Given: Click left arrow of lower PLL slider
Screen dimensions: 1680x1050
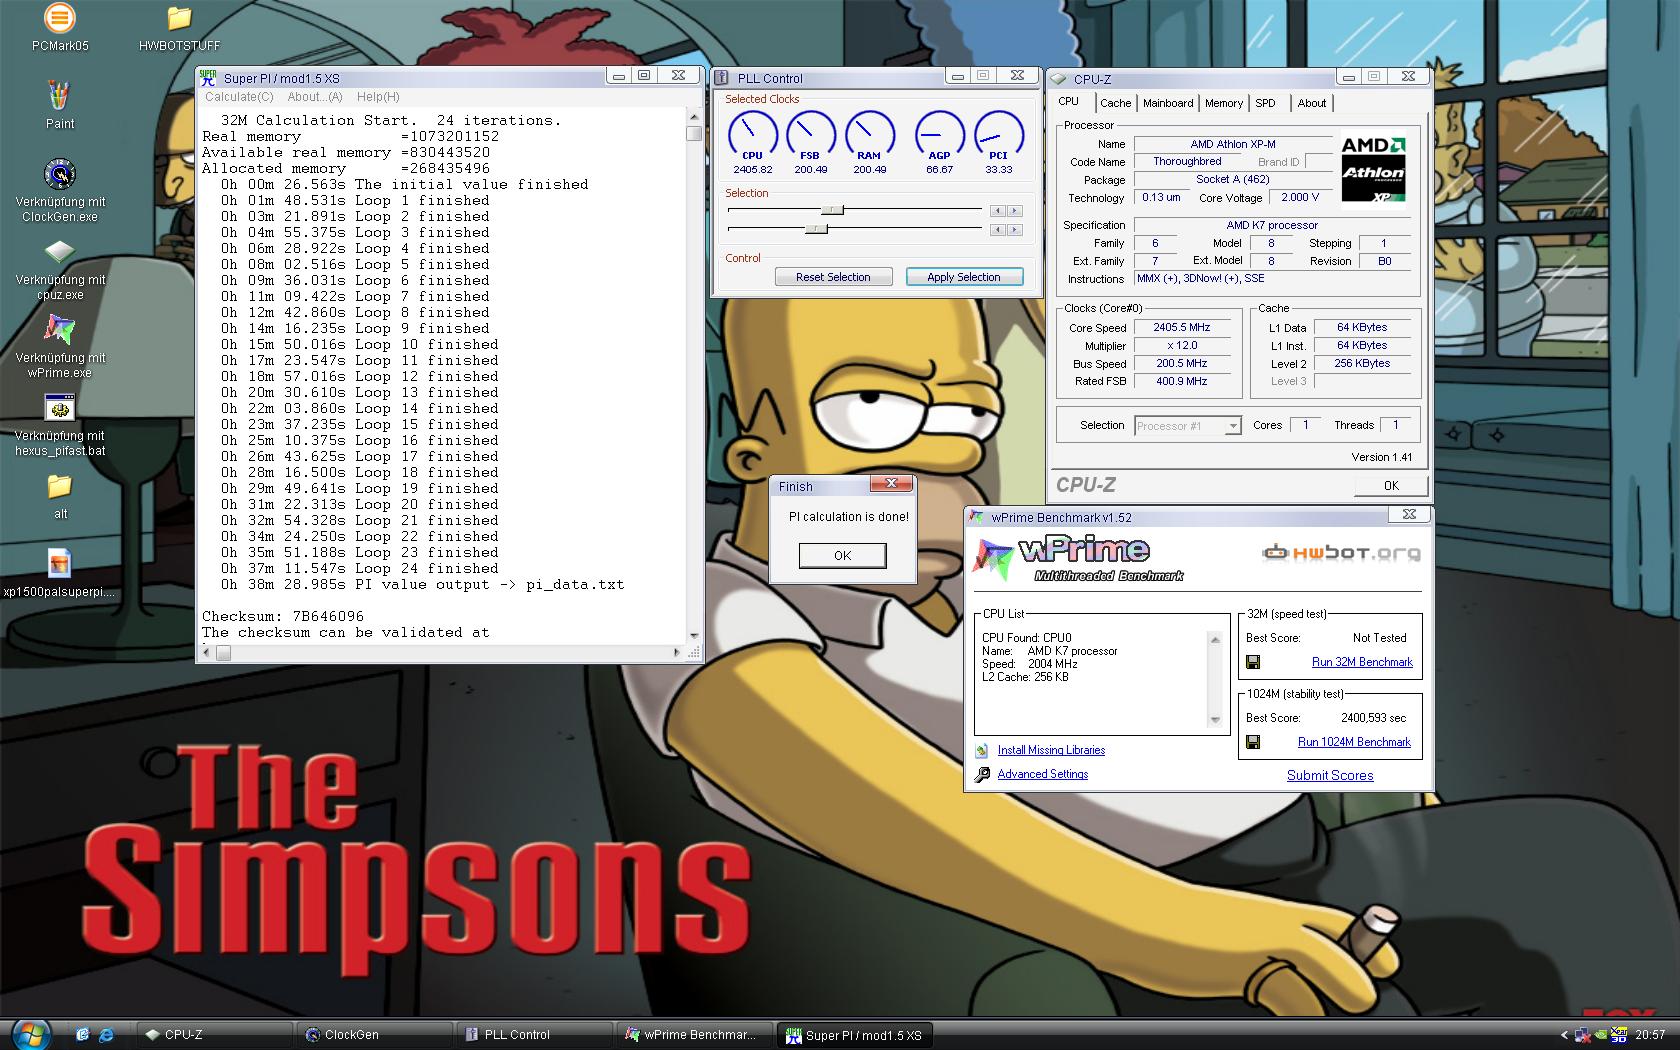Looking at the screenshot, I should pos(997,229).
